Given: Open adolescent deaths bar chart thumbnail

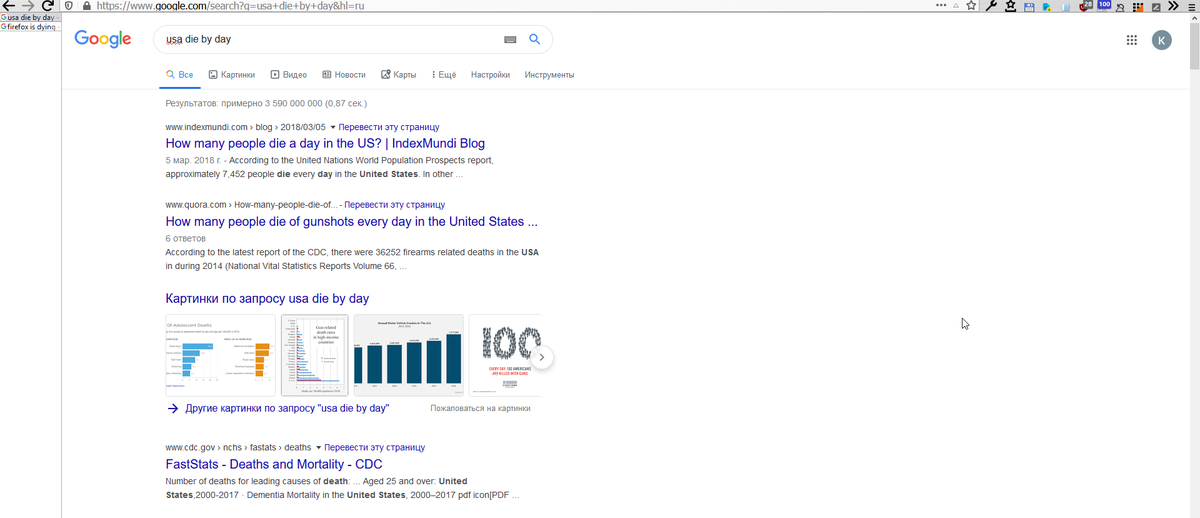Looking at the screenshot, I should coord(220,355).
